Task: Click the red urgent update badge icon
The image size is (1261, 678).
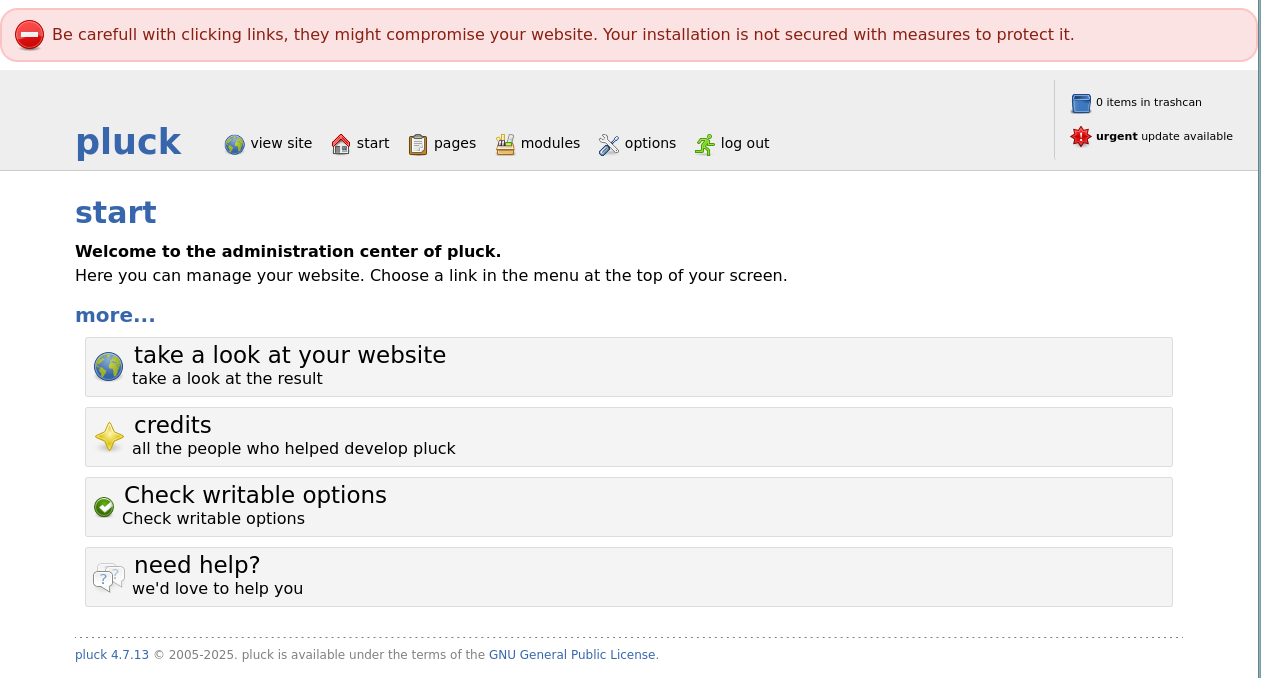Action: (1081, 137)
